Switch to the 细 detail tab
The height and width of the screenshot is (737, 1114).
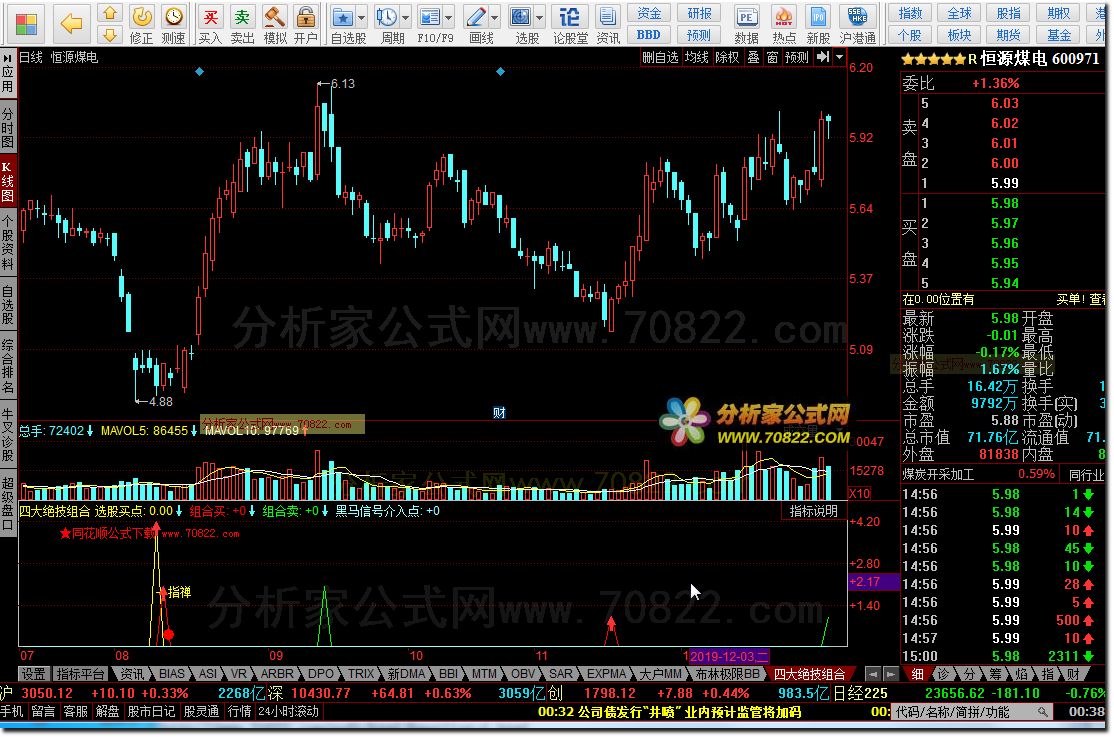(917, 674)
